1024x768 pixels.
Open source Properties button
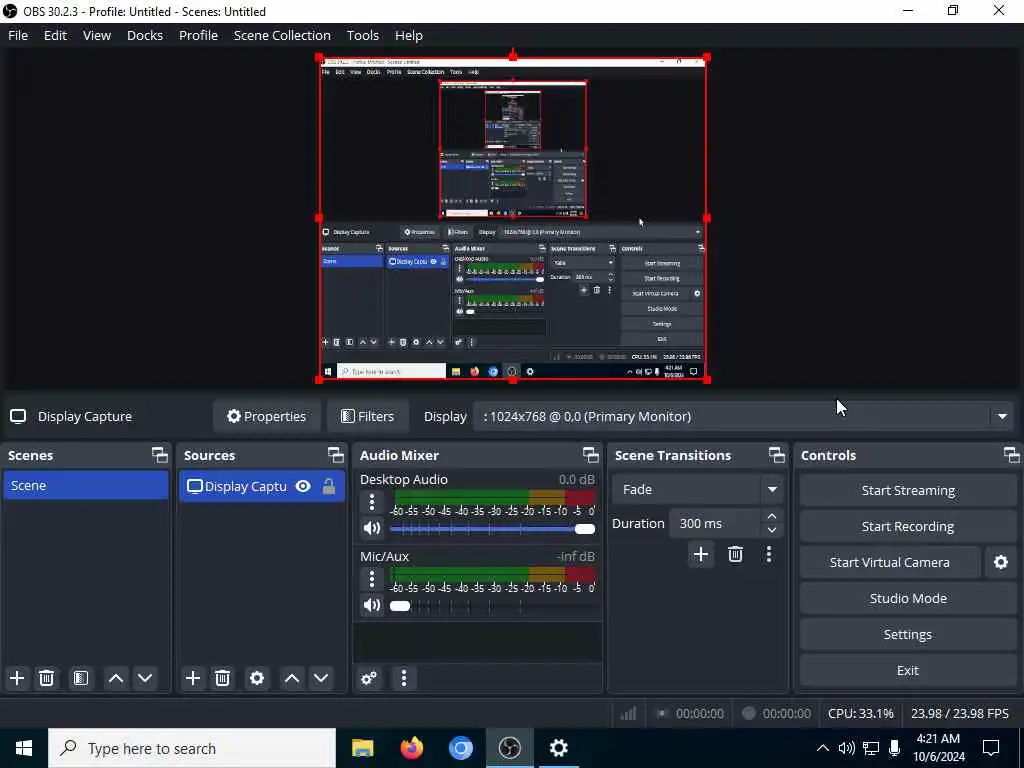pyautogui.click(x=266, y=417)
